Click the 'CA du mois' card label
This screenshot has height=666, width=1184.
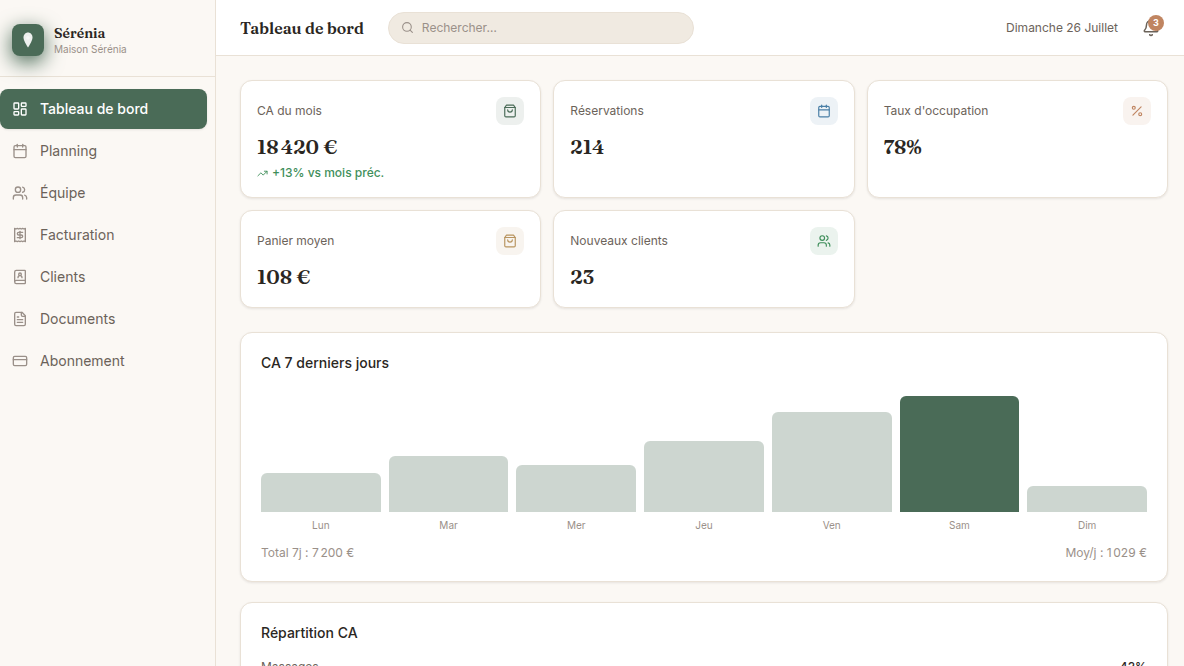tap(289, 111)
